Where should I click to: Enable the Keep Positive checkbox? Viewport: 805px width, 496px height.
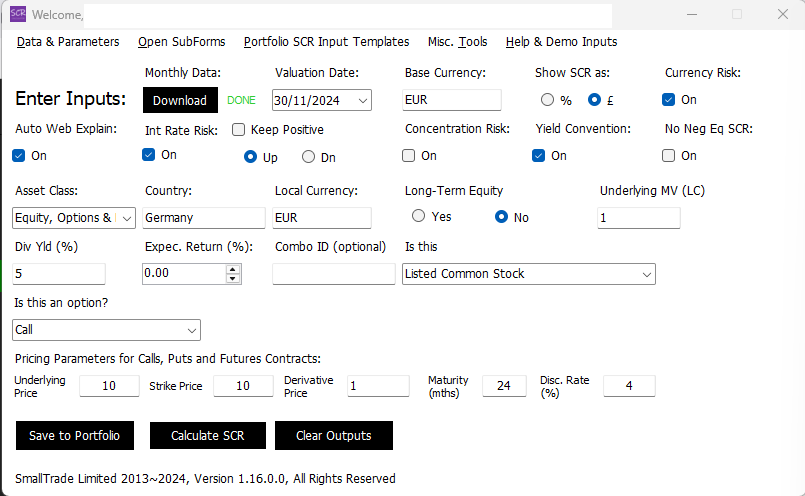pyautogui.click(x=239, y=129)
